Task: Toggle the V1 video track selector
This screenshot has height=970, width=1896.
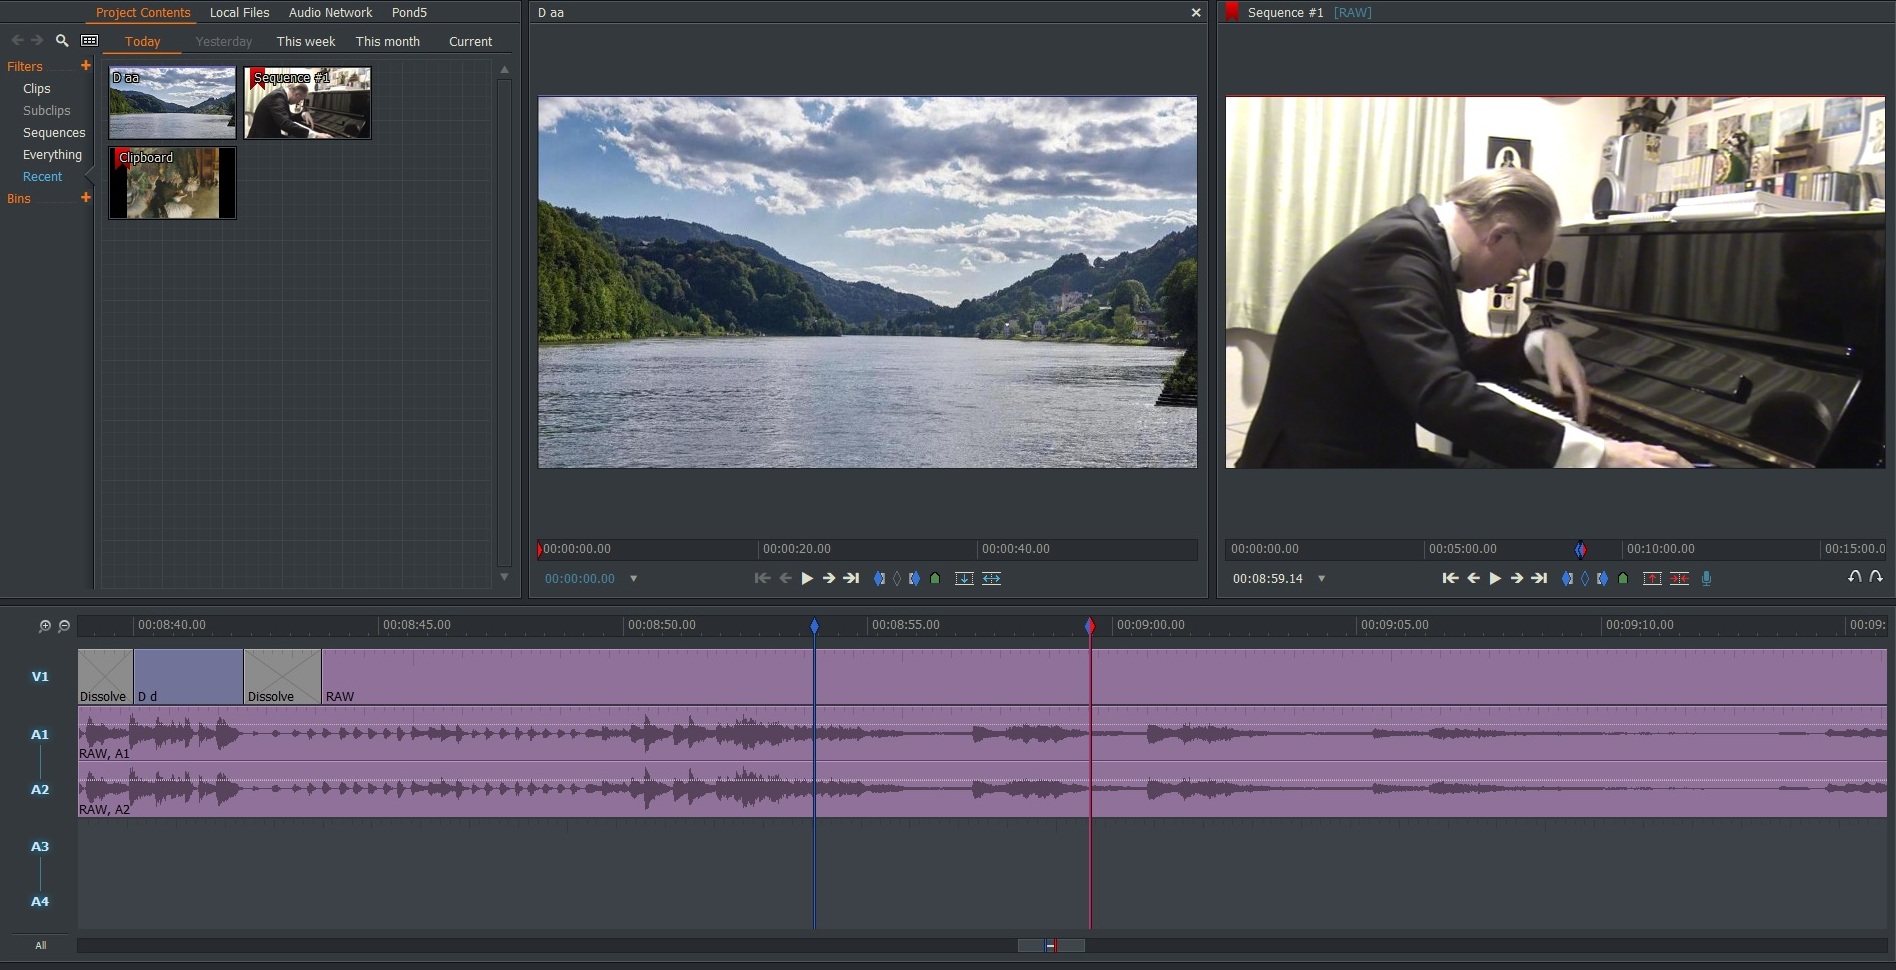Action: point(40,677)
